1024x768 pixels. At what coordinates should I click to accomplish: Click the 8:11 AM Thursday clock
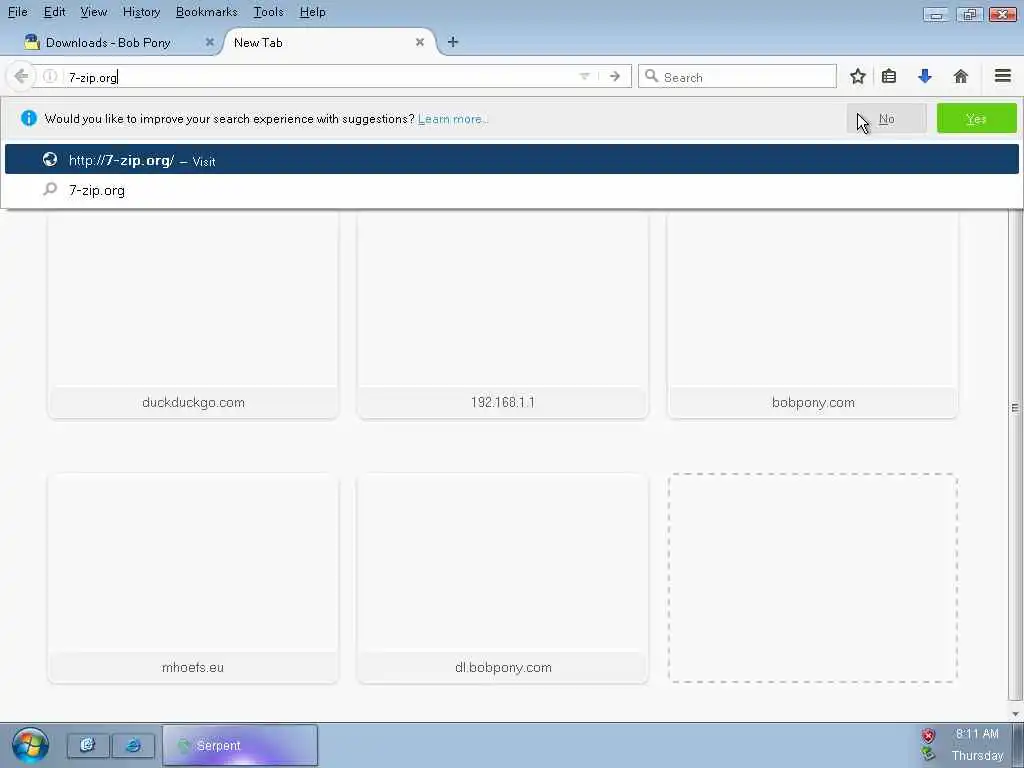(x=977, y=744)
